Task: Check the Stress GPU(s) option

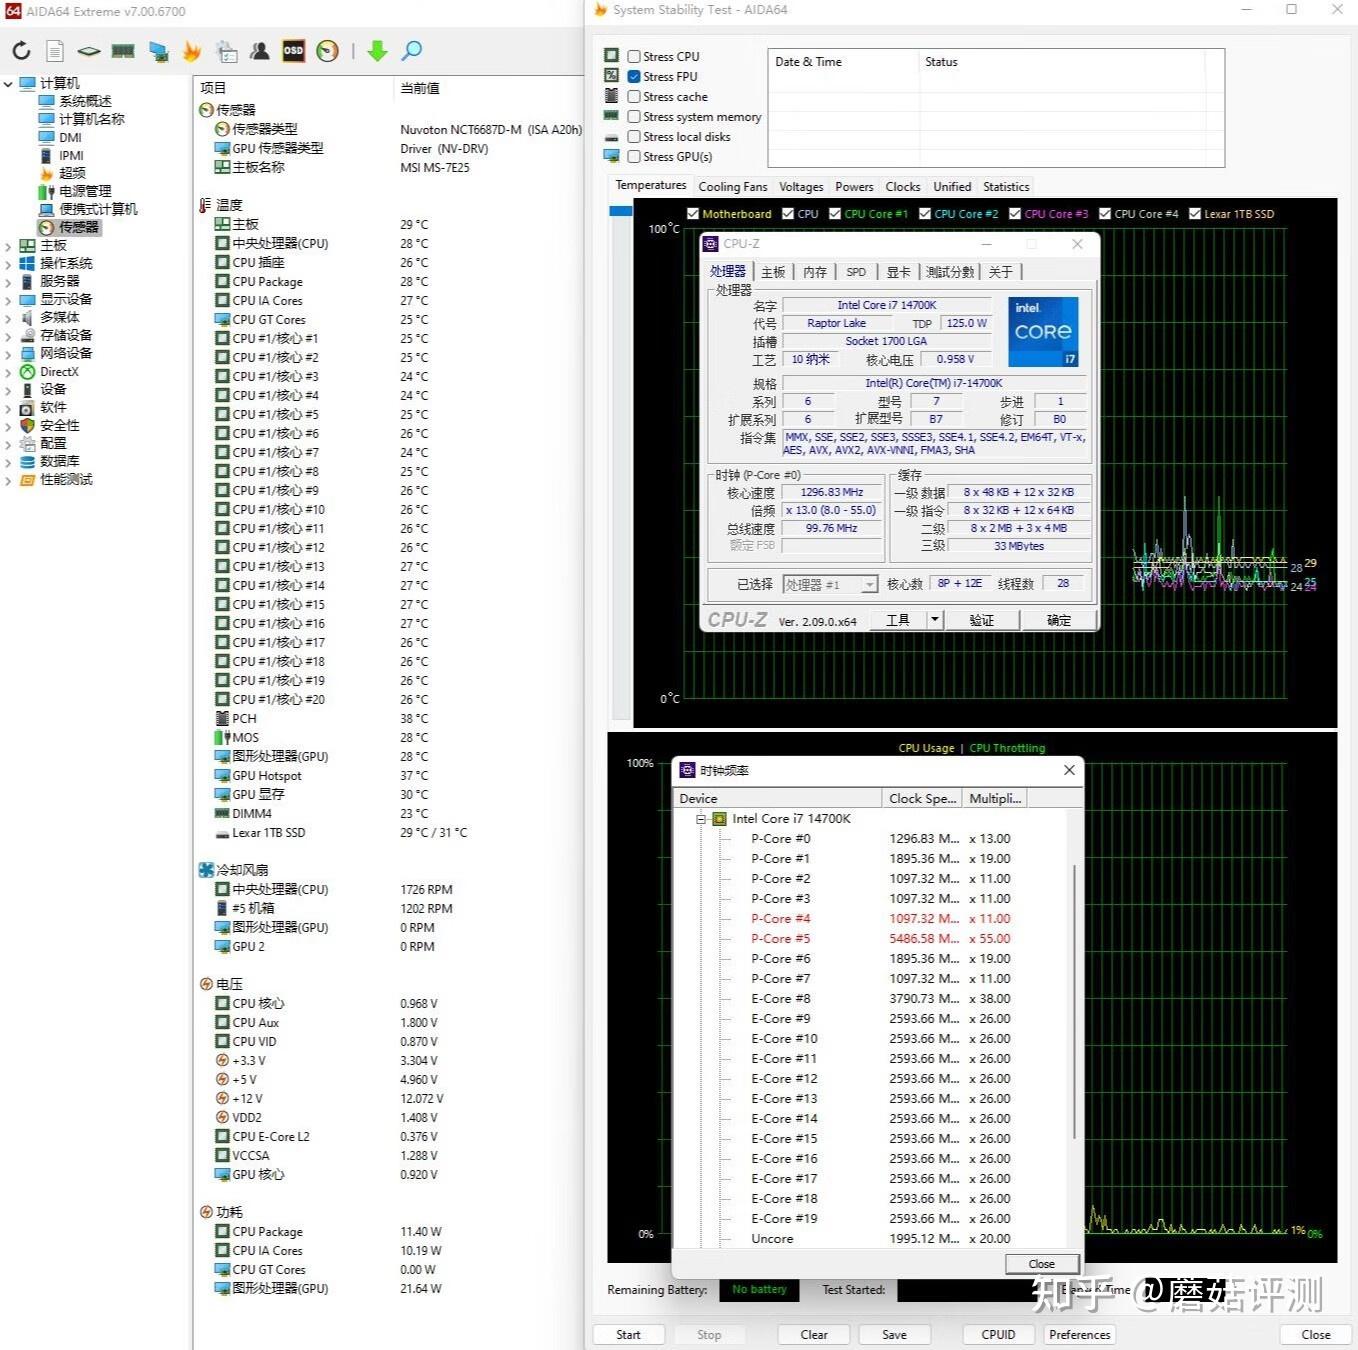Action: point(634,156)
